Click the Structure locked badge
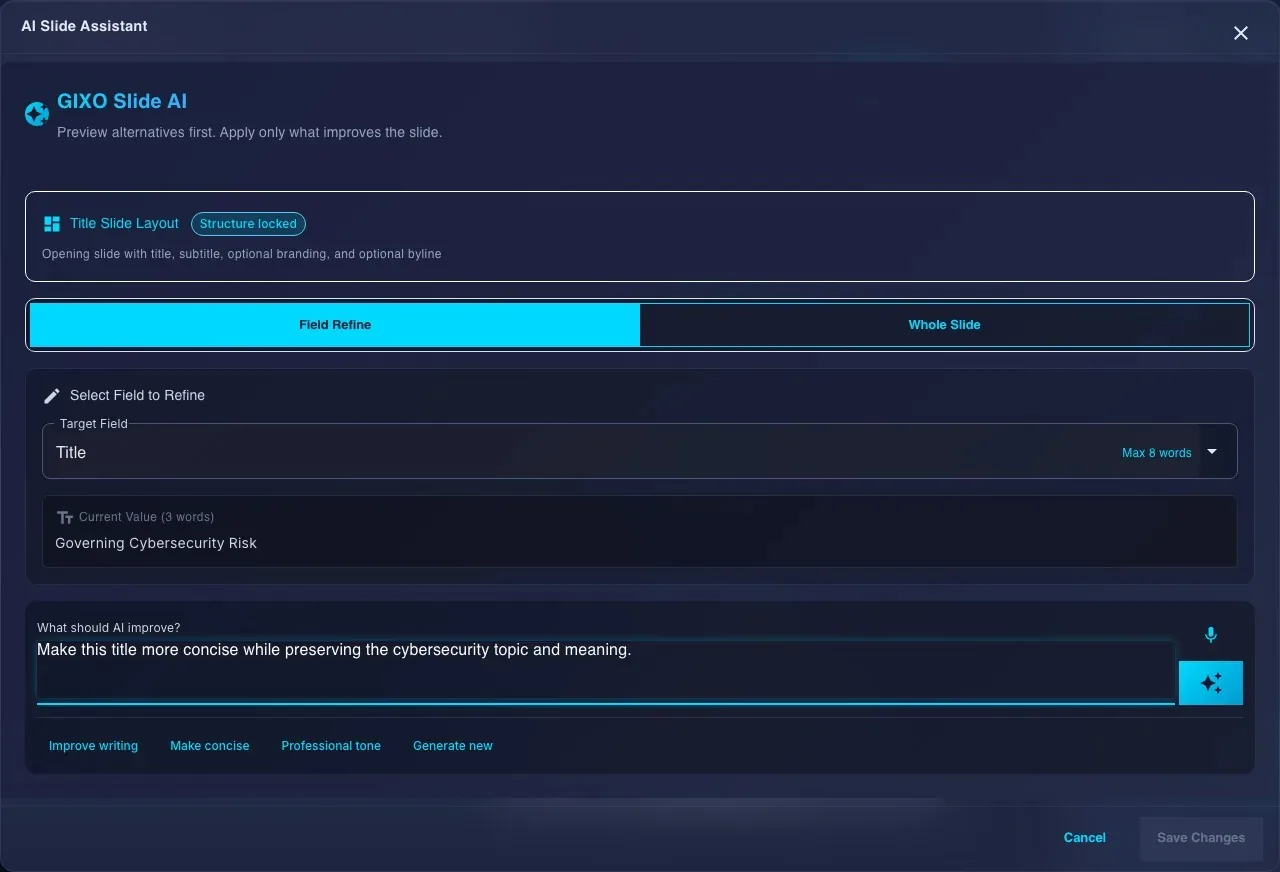 pyautogui.click(x=248, y=224)
